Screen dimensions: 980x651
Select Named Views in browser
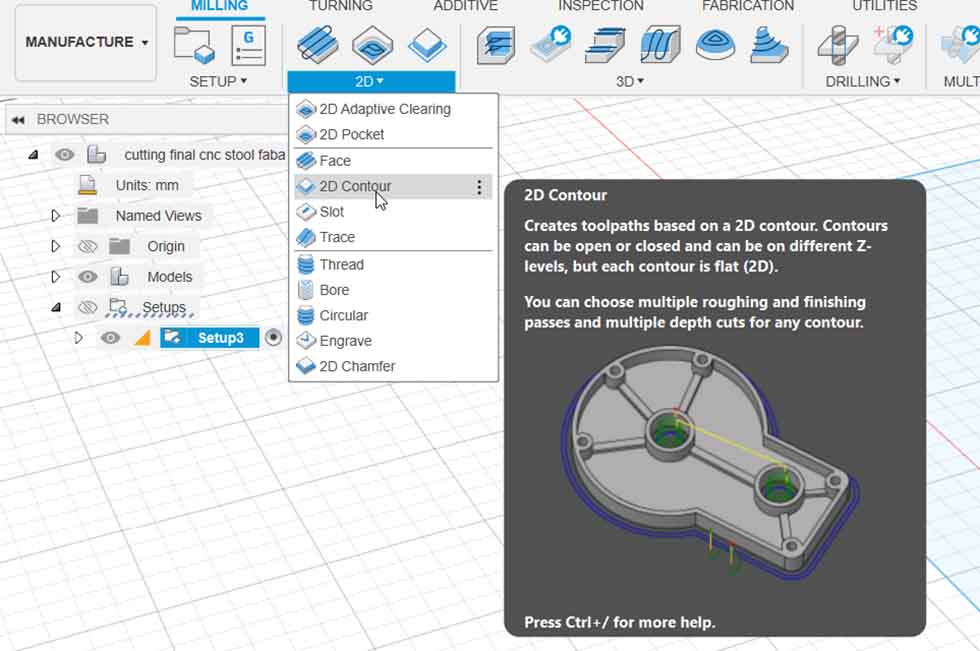tap(159, 216)
